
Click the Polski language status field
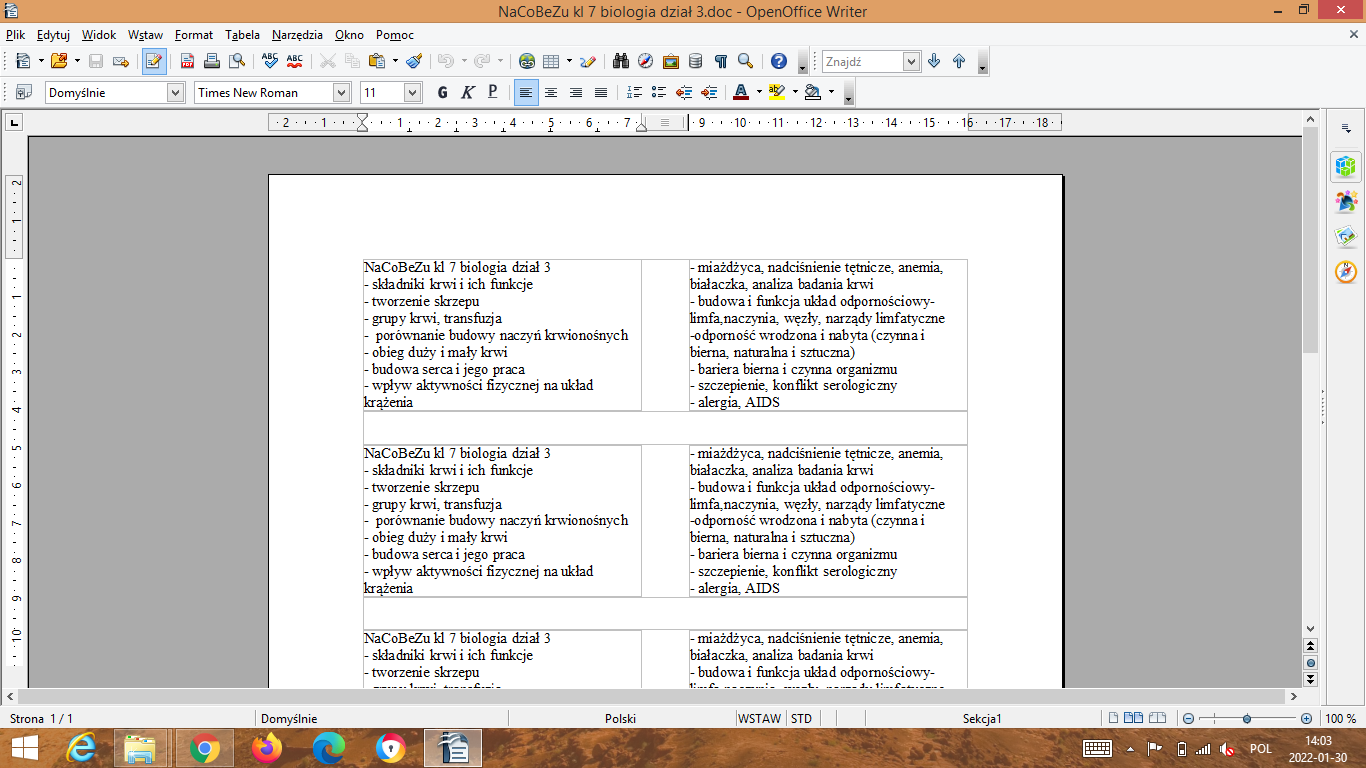[x=620, y=718]
